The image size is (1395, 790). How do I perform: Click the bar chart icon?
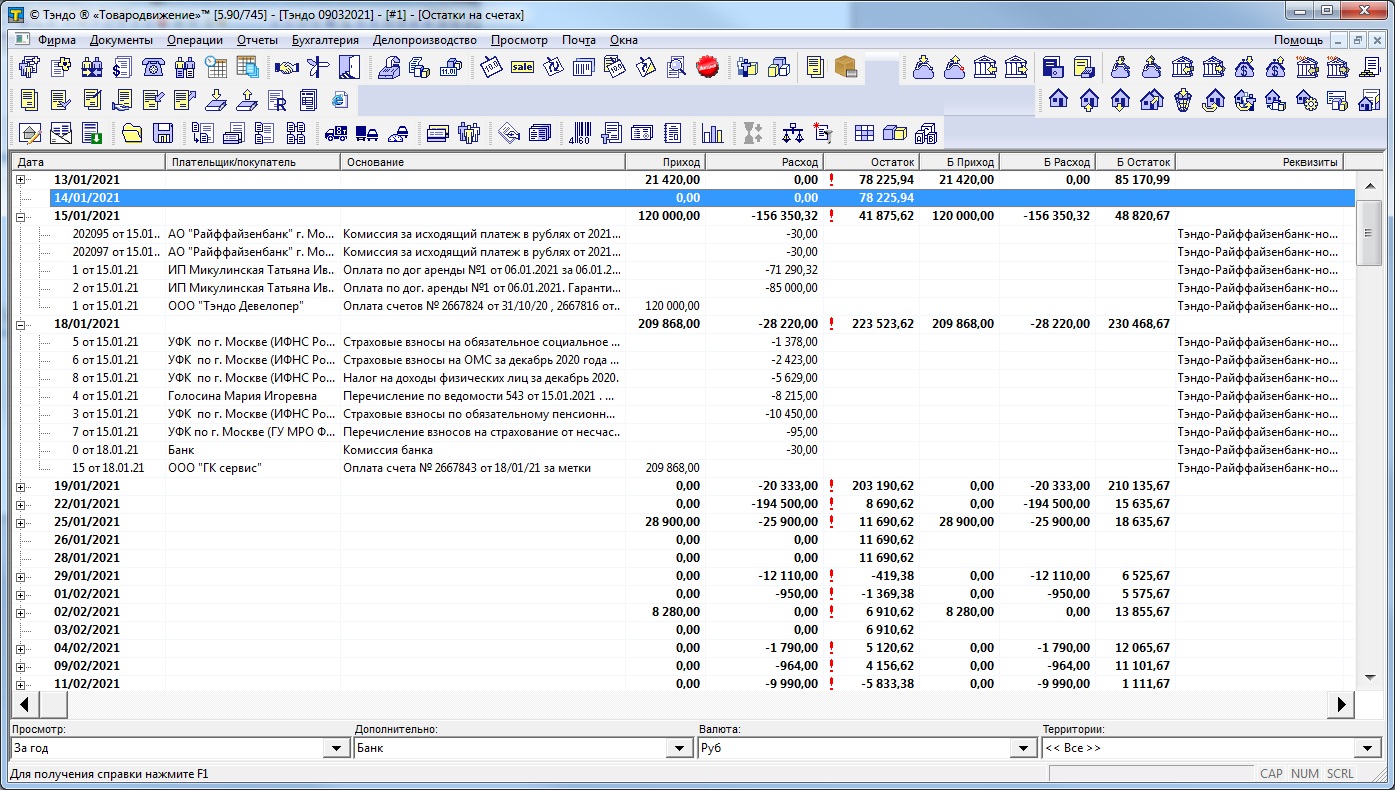point(712,132)
